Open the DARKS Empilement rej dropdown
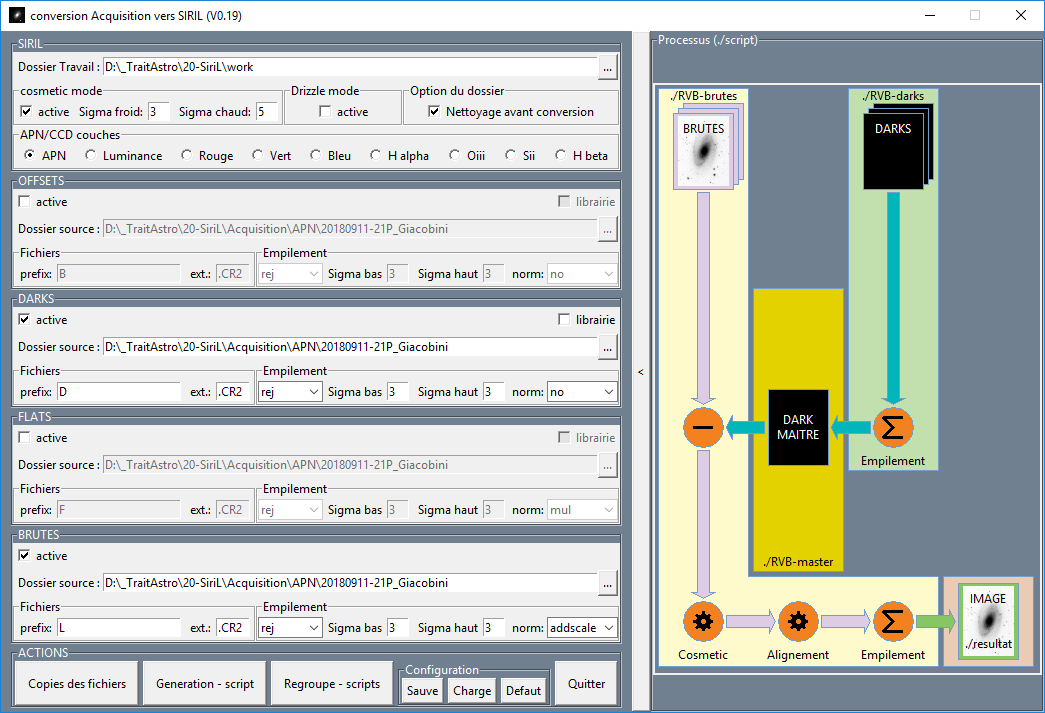1045x713 pixels. [x=290, y=392]
